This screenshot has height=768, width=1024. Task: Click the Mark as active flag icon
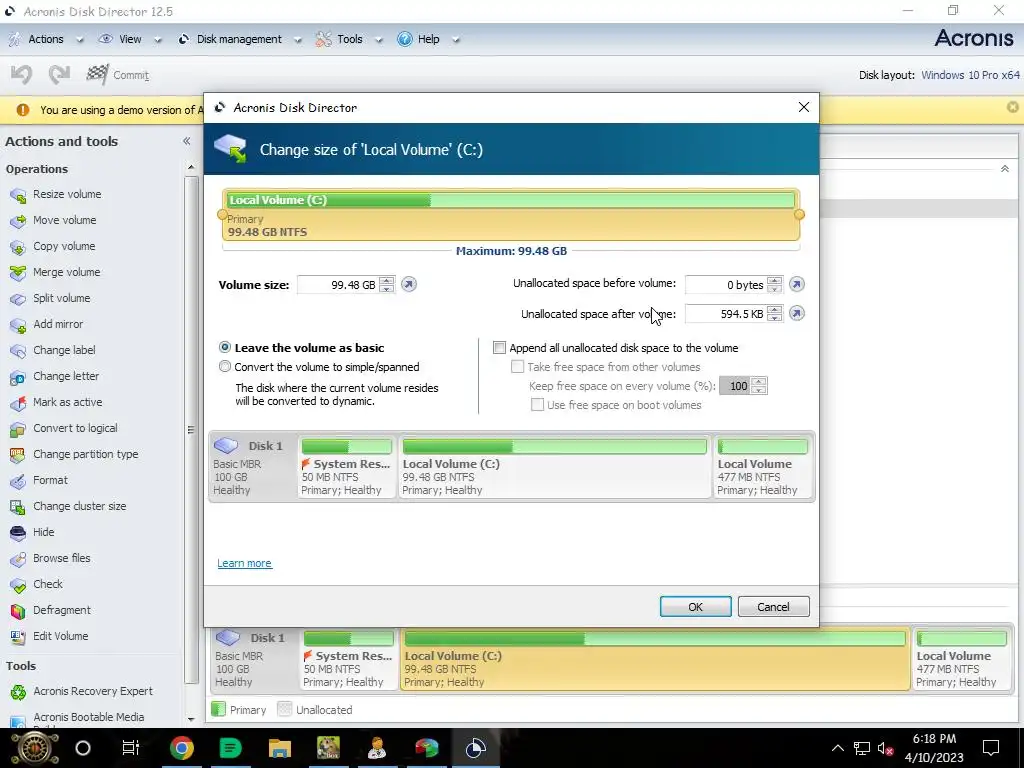18,403
